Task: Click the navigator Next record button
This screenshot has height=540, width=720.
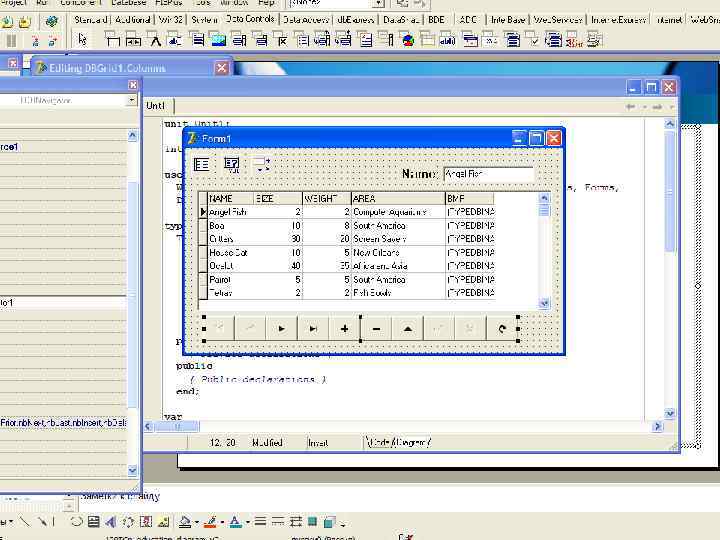Action: click(x=281, y=329)
